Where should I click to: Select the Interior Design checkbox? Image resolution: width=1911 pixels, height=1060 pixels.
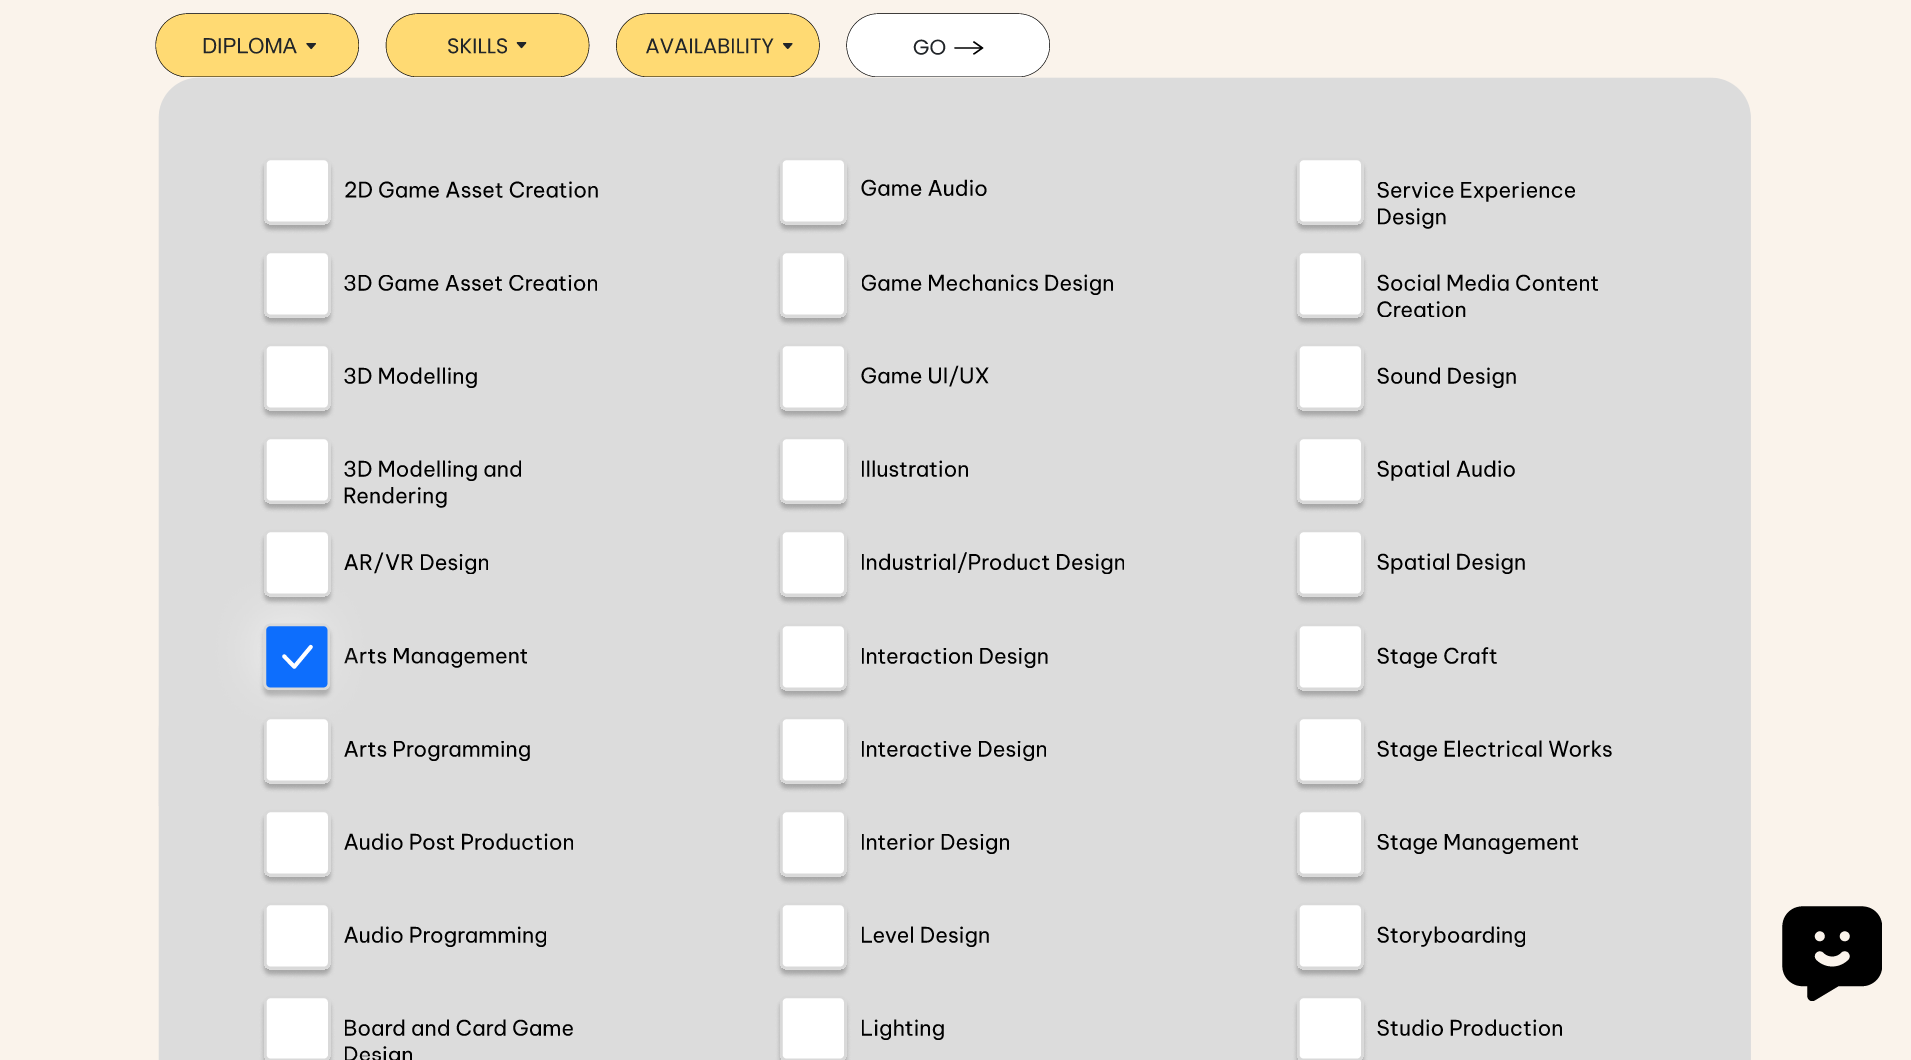813,843
